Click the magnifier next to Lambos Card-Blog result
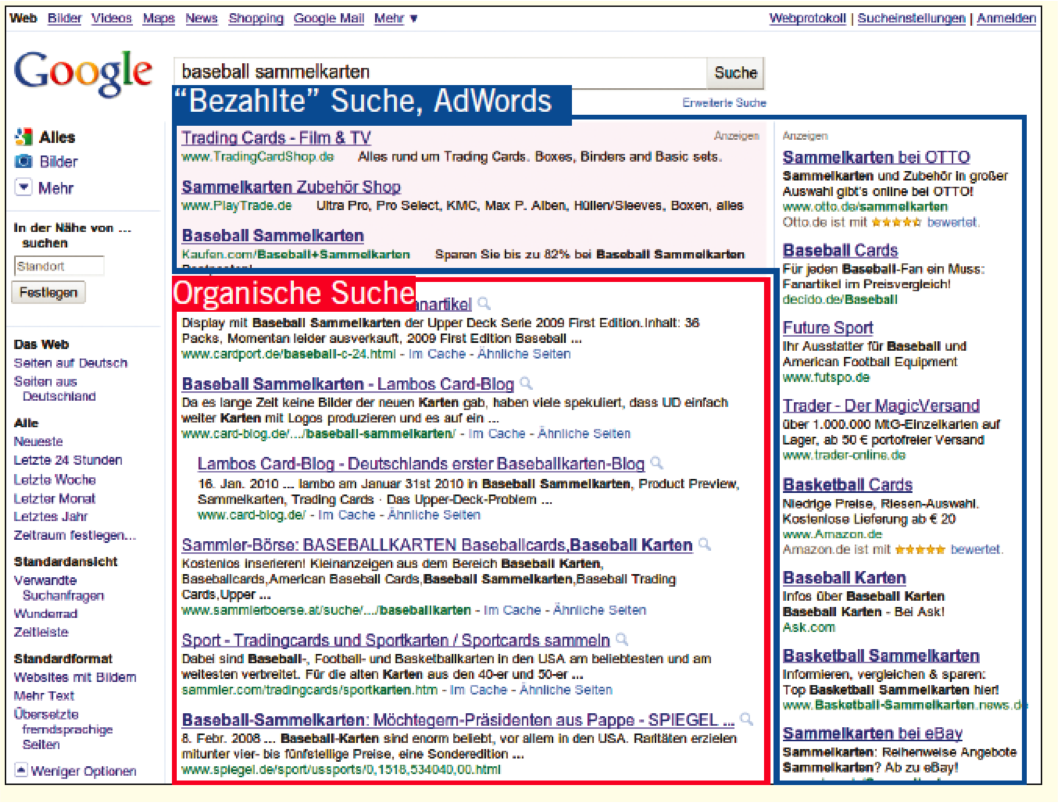The height and width of the screenshot is (803, 1058). pyautogui.click(x=526, y=384)
